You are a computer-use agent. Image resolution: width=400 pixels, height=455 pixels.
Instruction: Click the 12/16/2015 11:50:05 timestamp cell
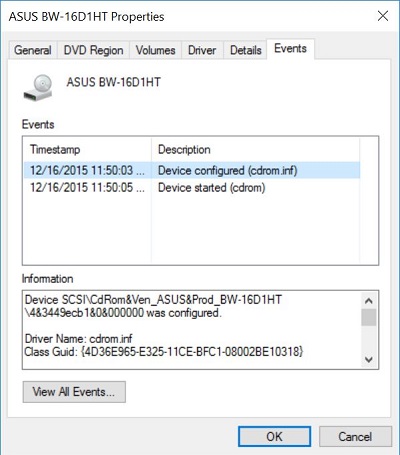tap(87, 188)
